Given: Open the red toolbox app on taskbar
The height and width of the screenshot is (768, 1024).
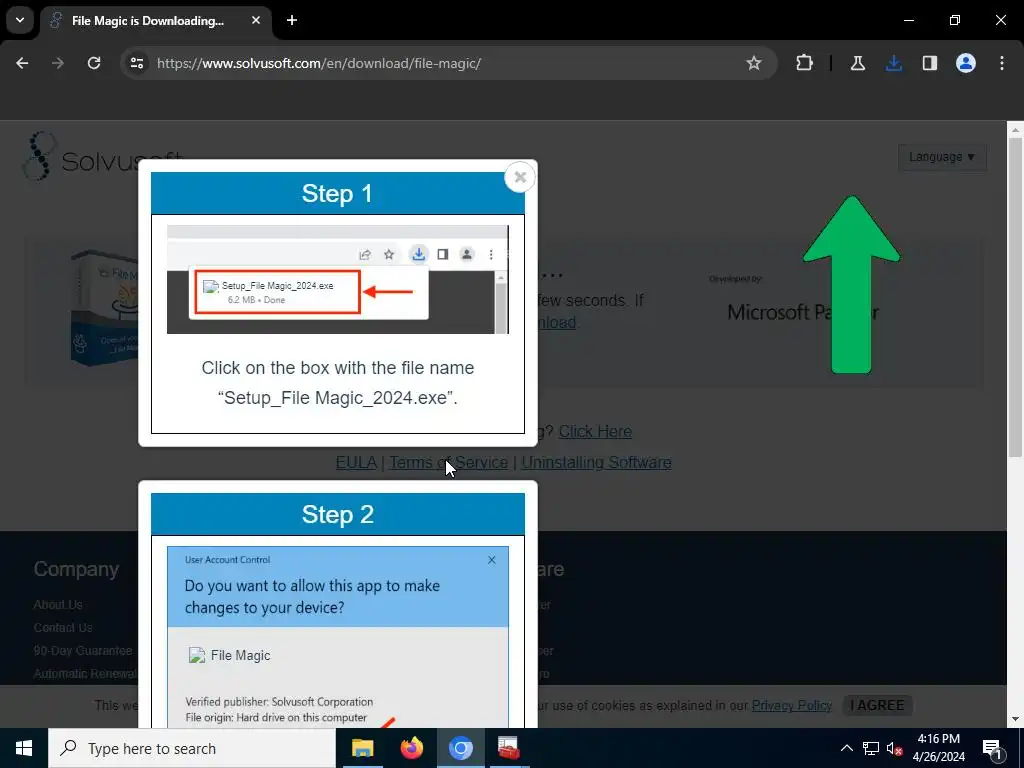Looking at the screenshot, I should click(x=509, y=748).
